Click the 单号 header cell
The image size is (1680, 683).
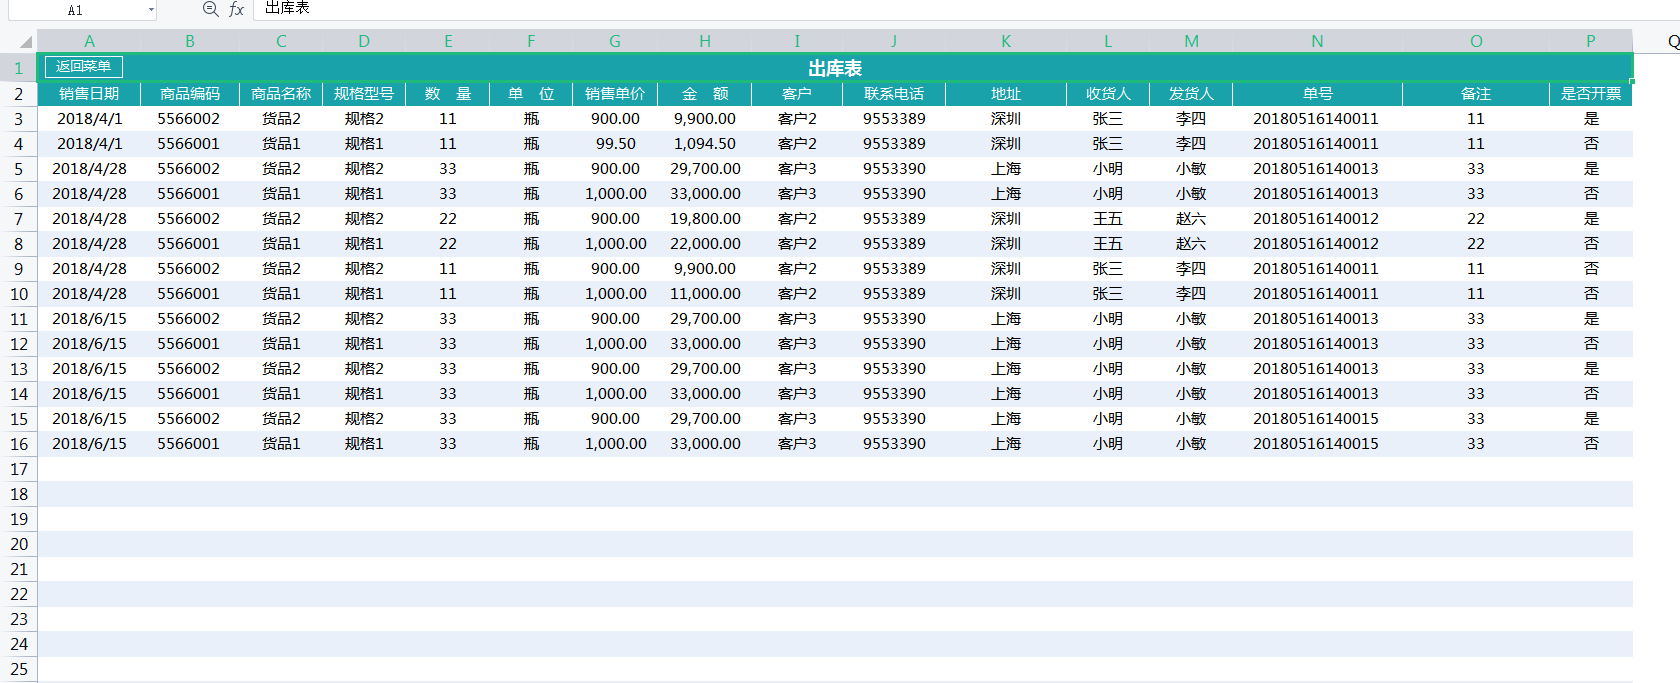pos(1317,93)
